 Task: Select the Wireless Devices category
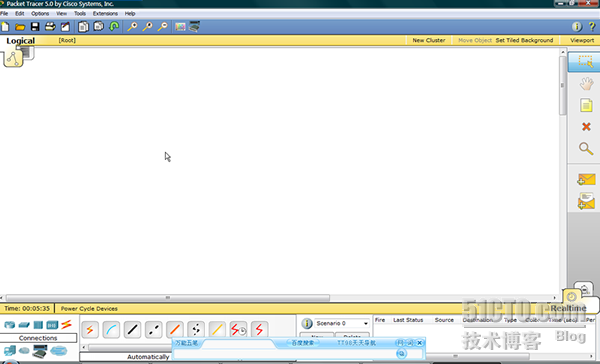[x=52, y=325]
